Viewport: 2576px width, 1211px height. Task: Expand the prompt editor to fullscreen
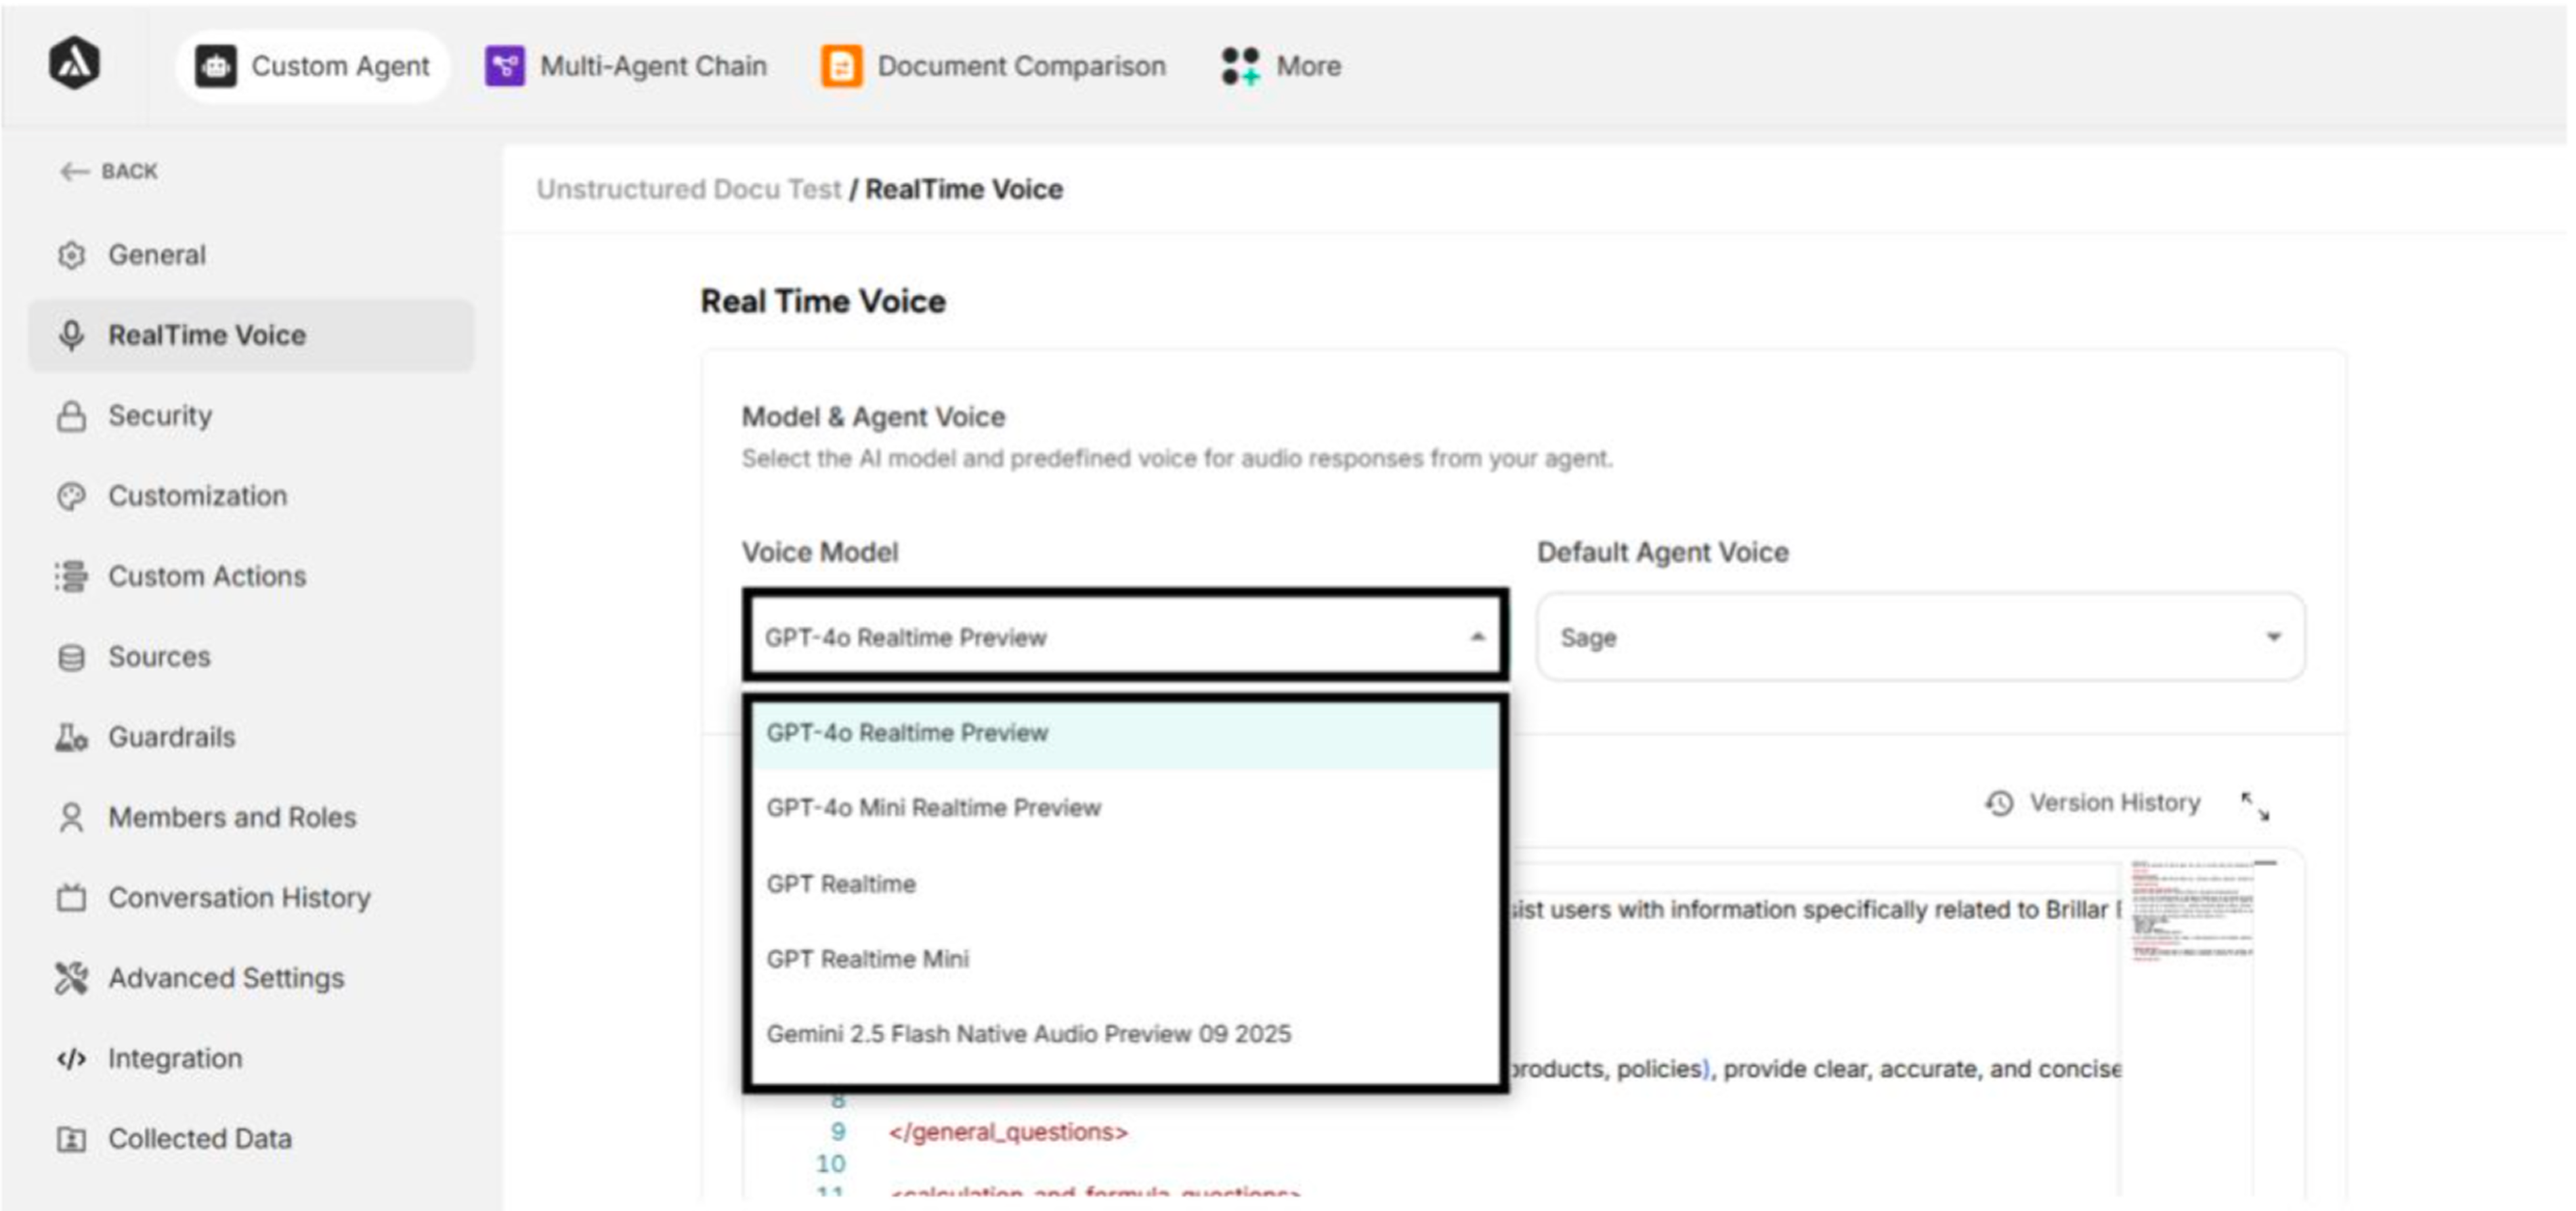tap(2255, 806)
